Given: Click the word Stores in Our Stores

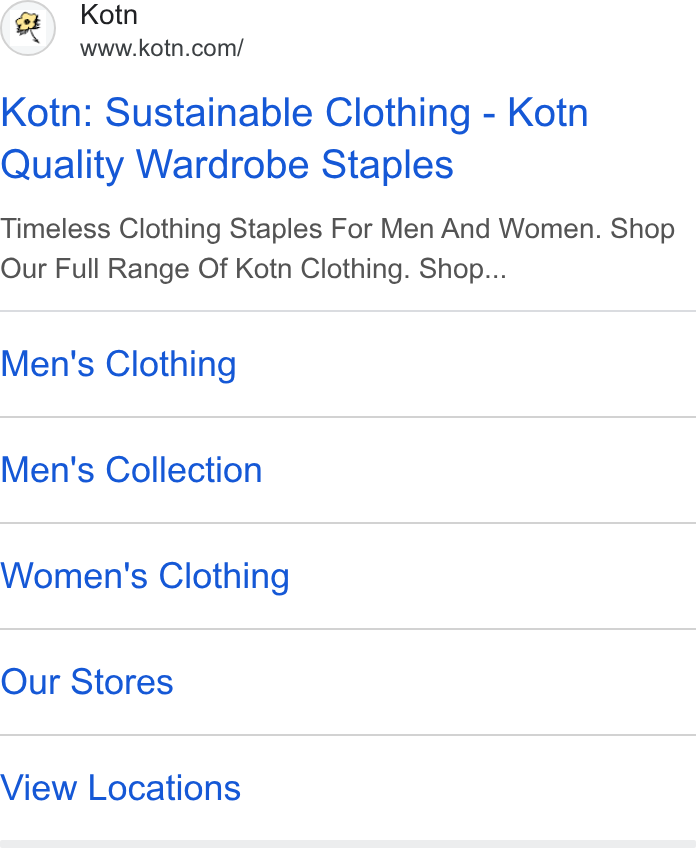Looking at the screenshot, I should [122, 682].
